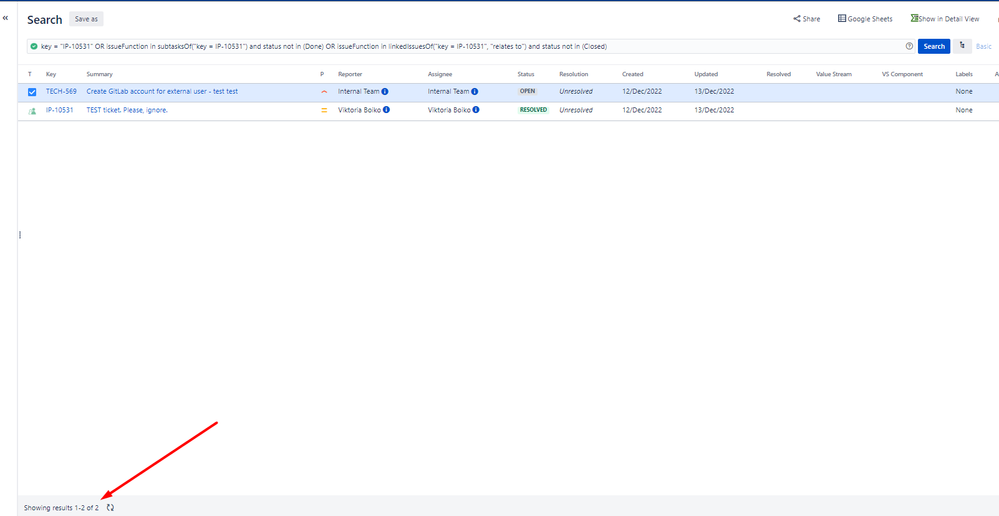
Task: Click Reporter name Internal Team
Action: 359,91
